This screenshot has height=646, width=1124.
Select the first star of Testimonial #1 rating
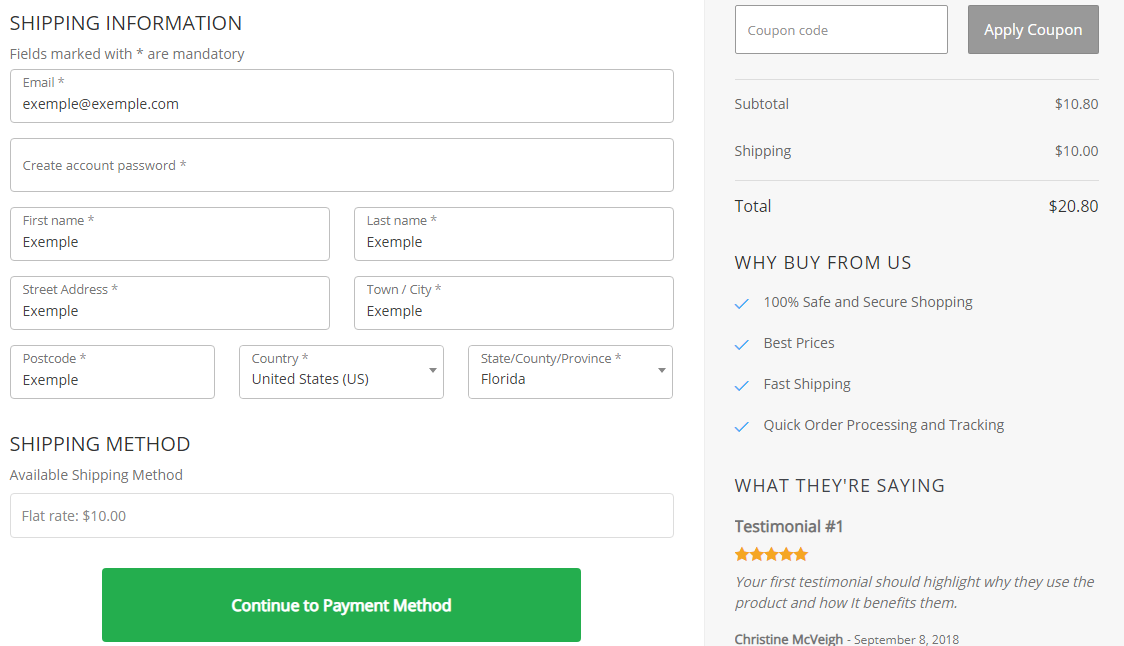pos(740,553)
